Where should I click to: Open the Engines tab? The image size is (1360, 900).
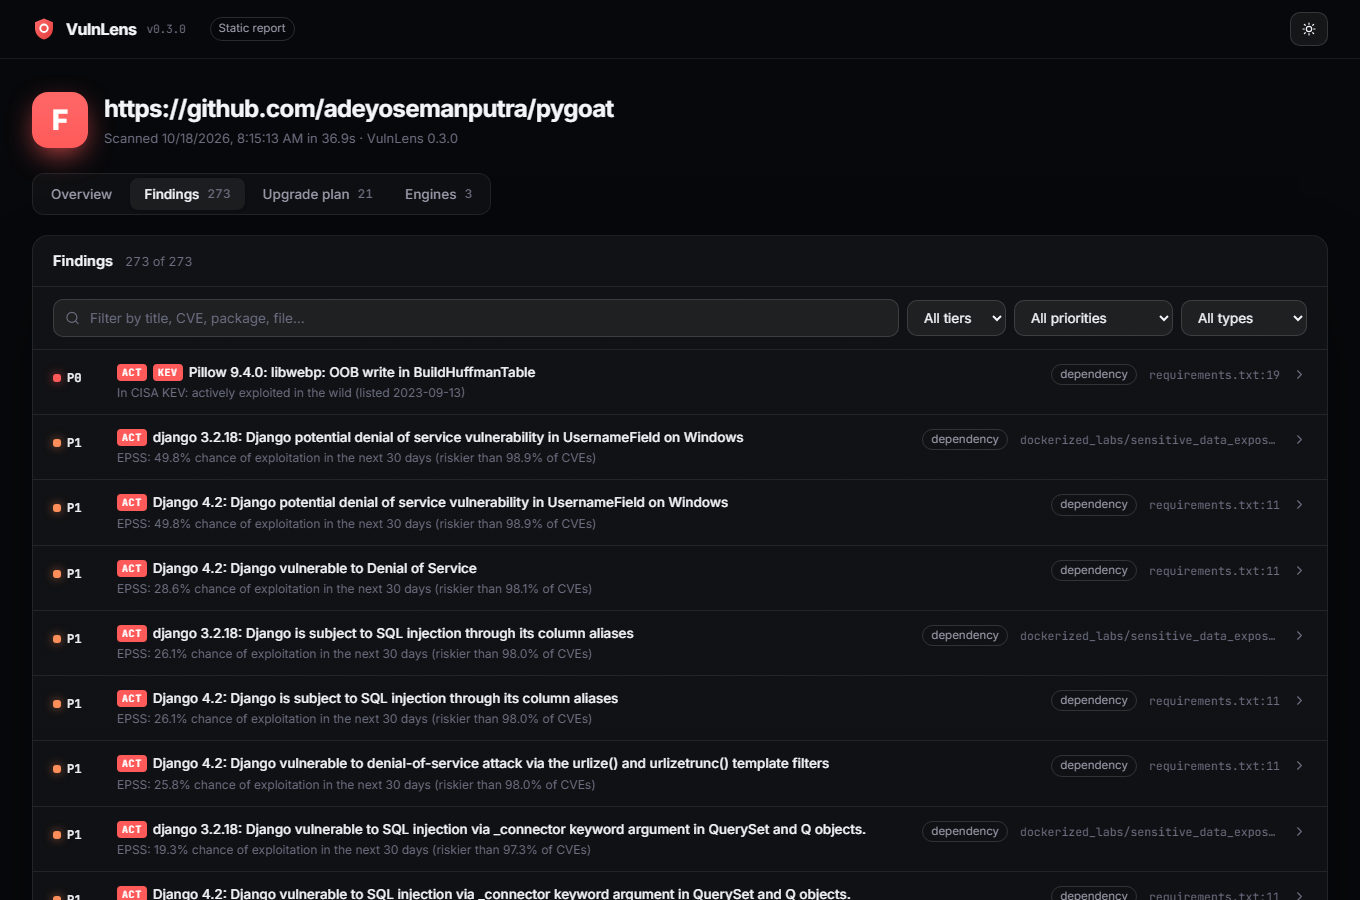[x=438, y=194]
